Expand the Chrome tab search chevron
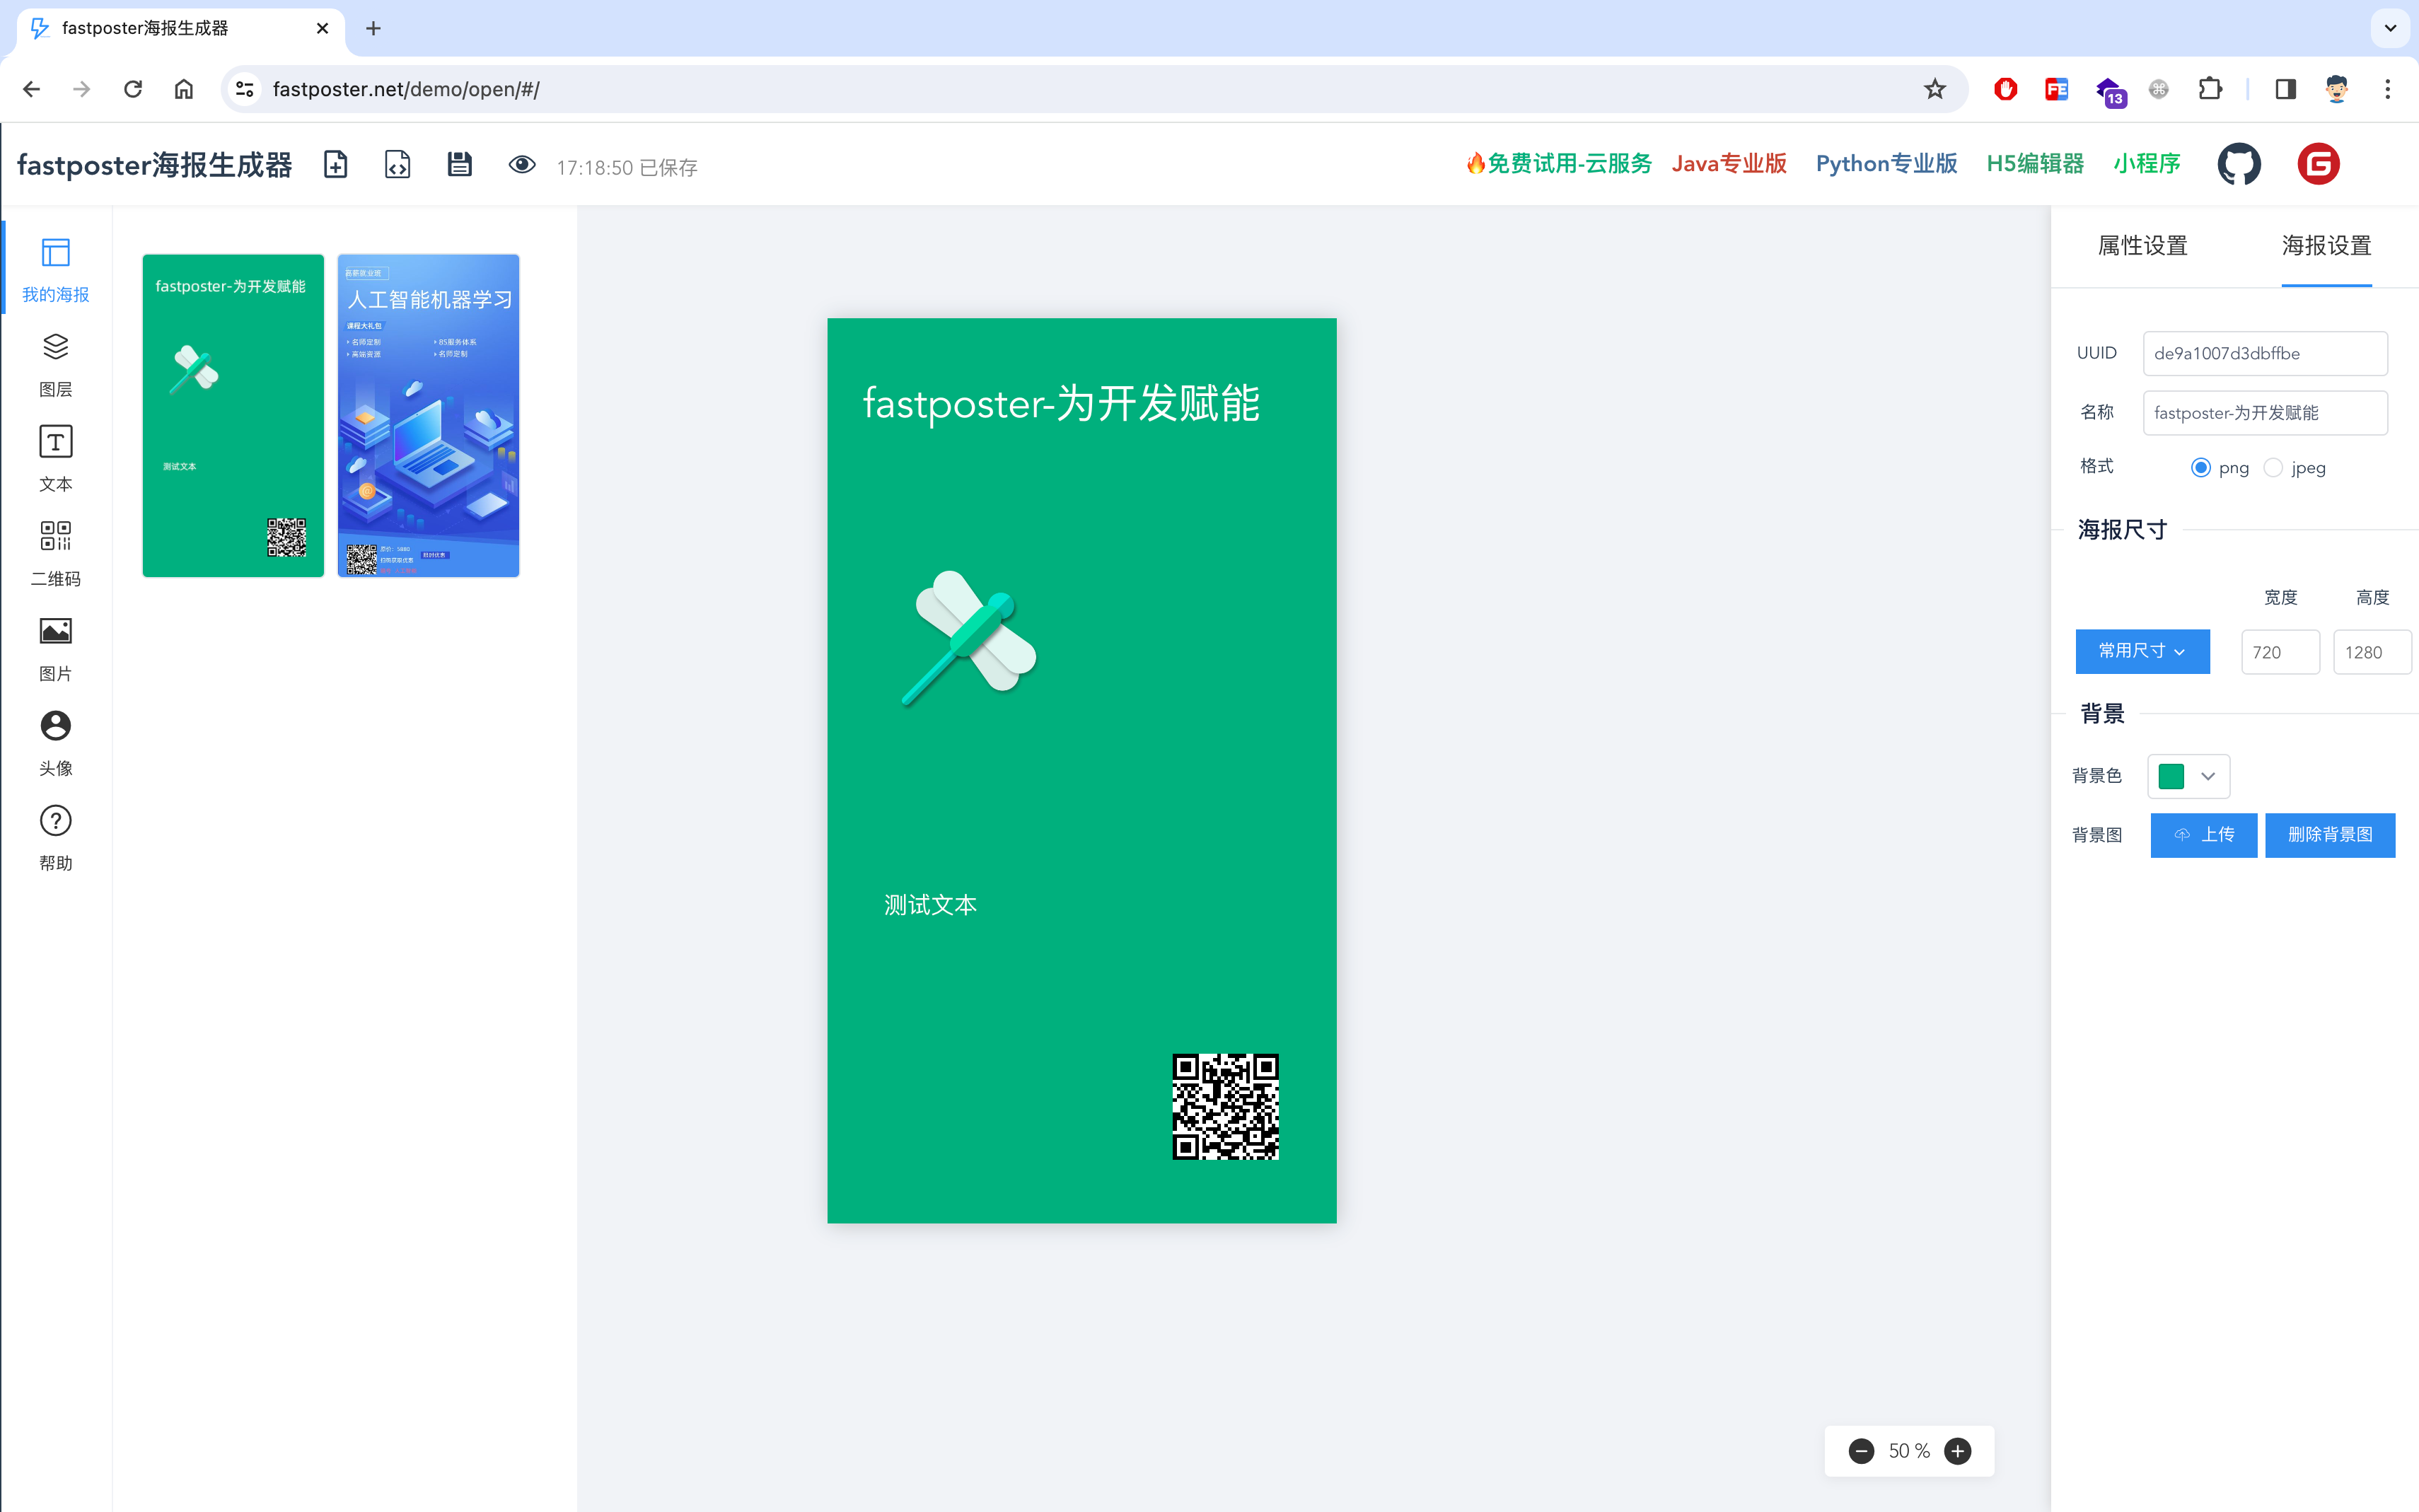 click(x=2390, y=28)
